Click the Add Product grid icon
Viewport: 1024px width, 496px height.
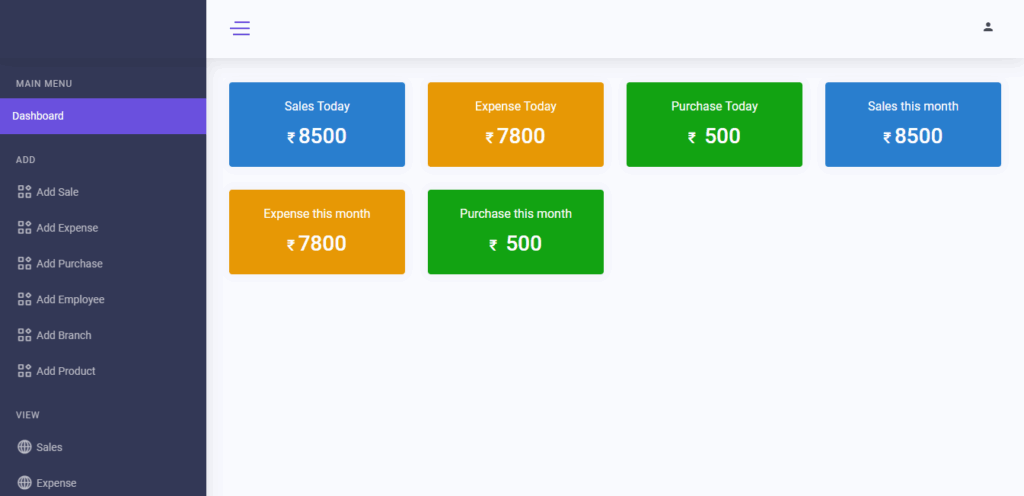[x=25, y=371]
